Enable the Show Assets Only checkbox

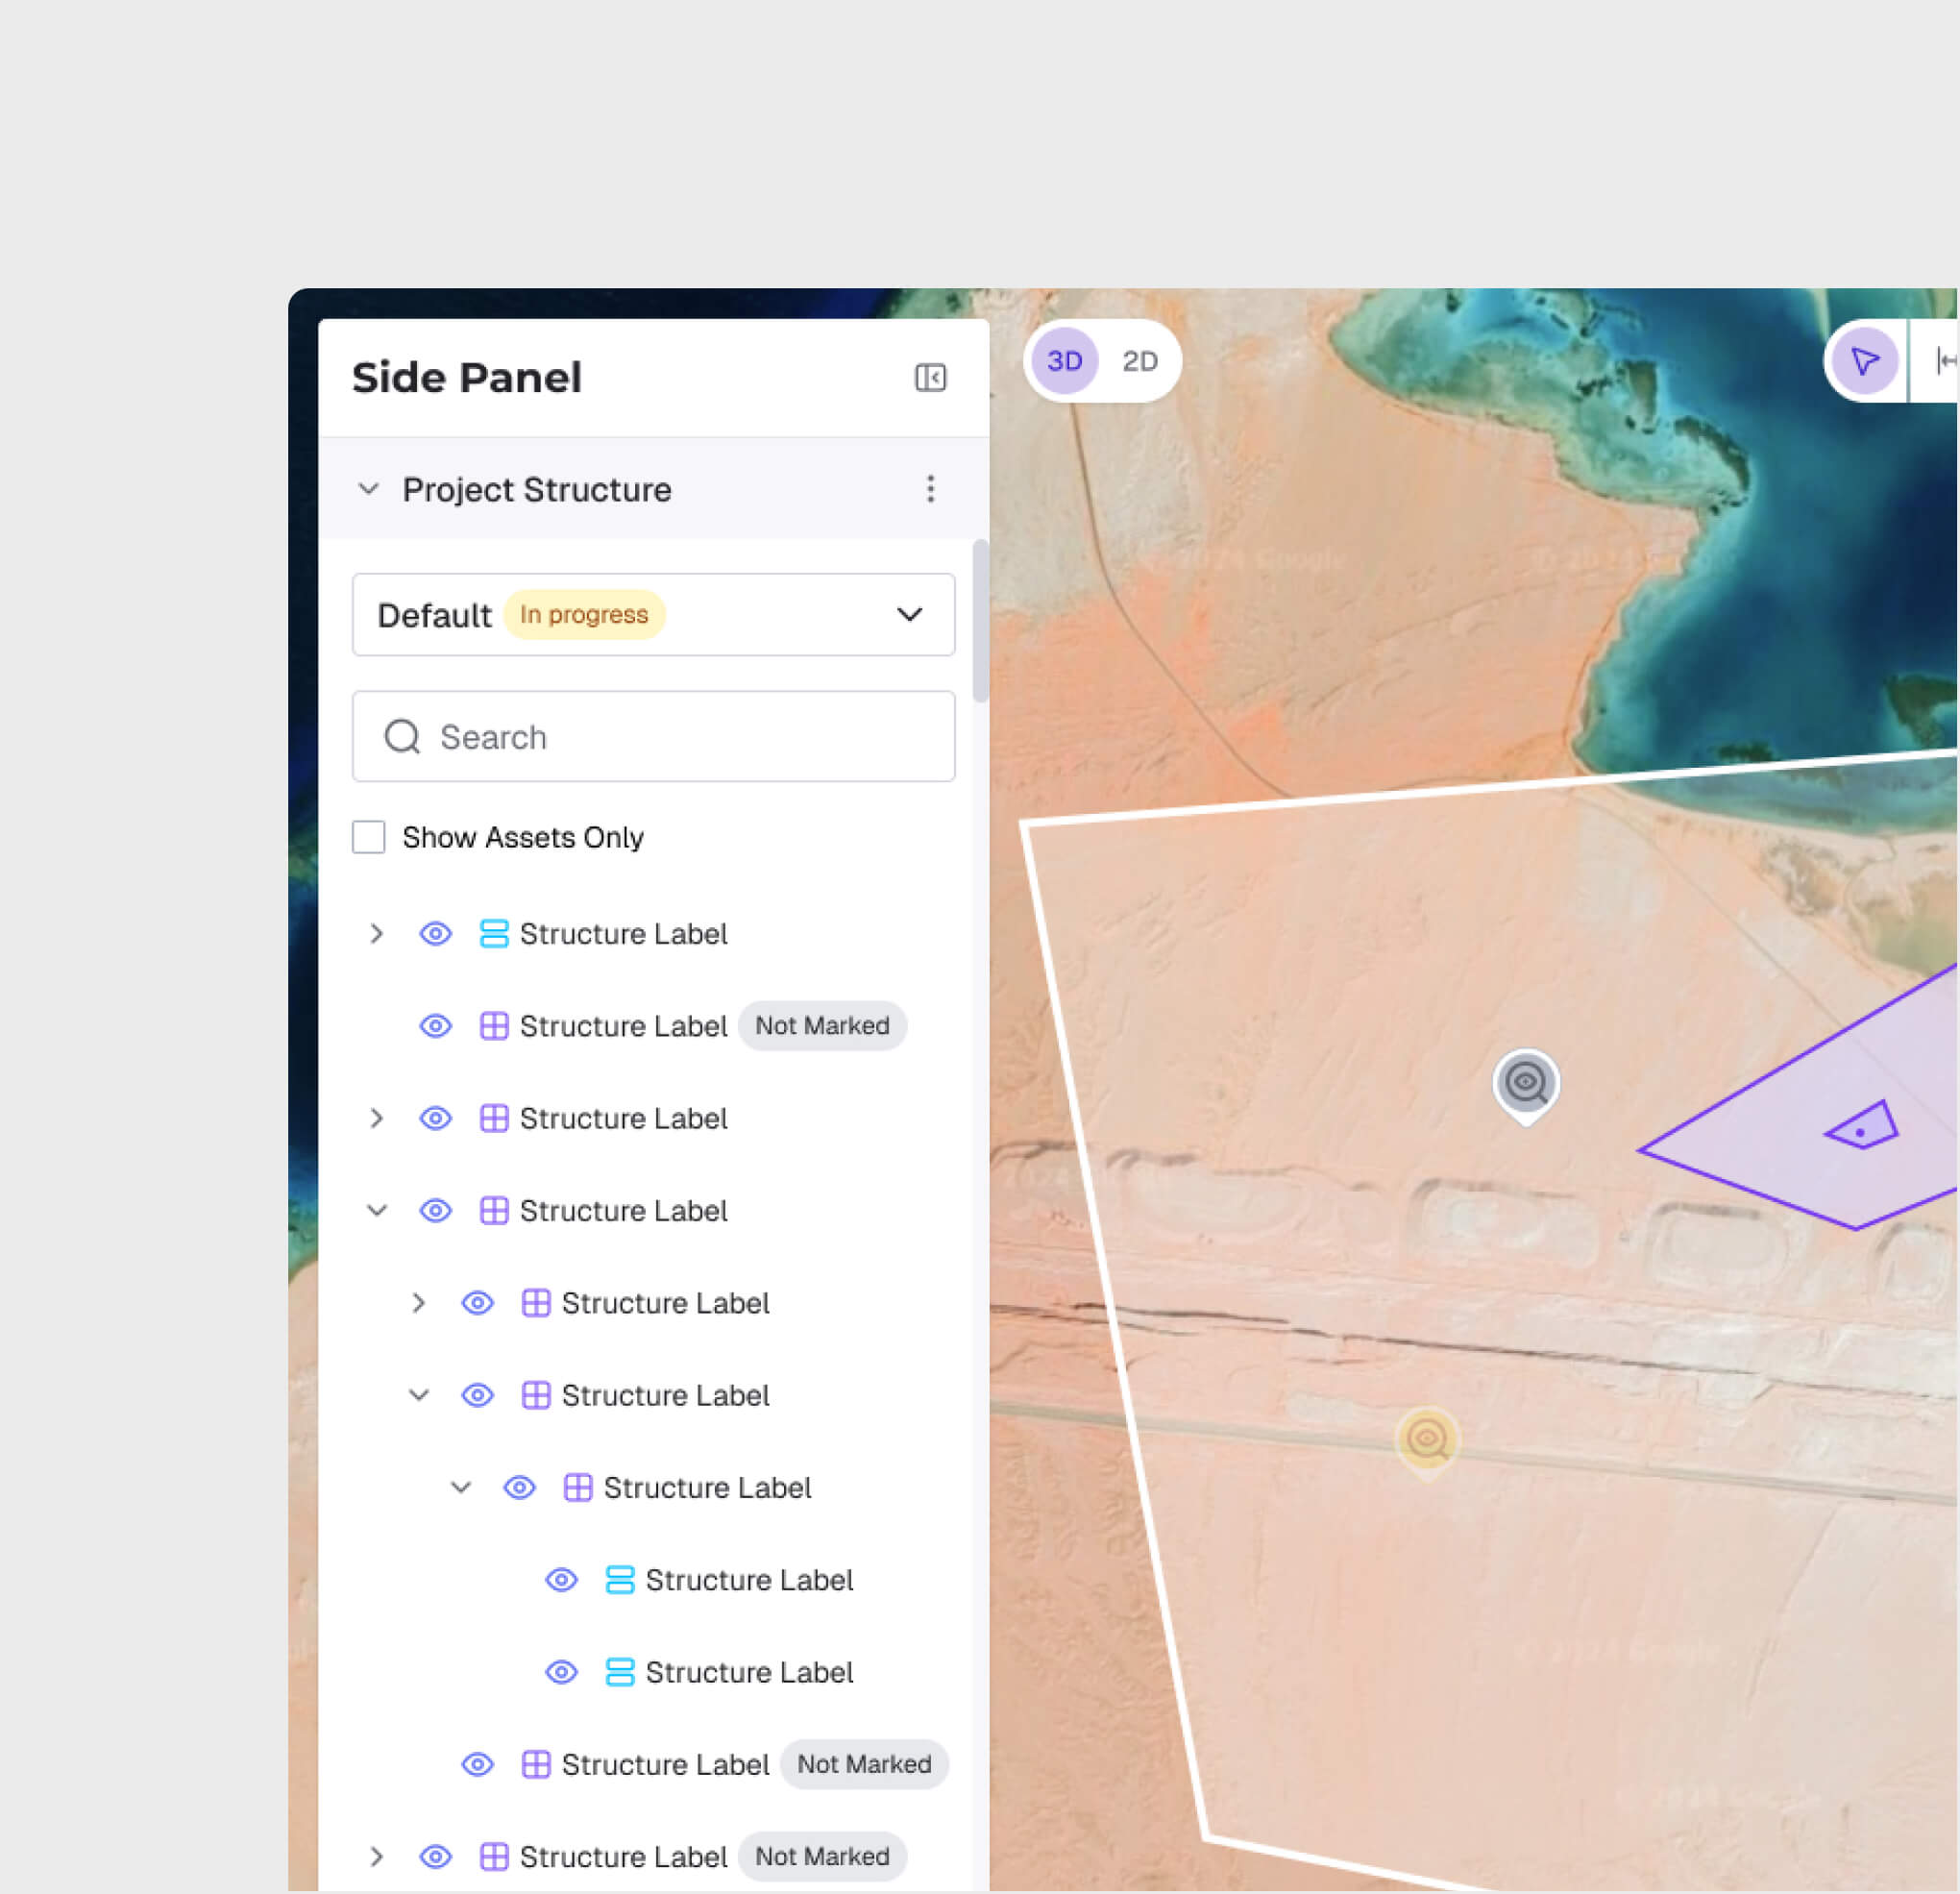point(369,837)
